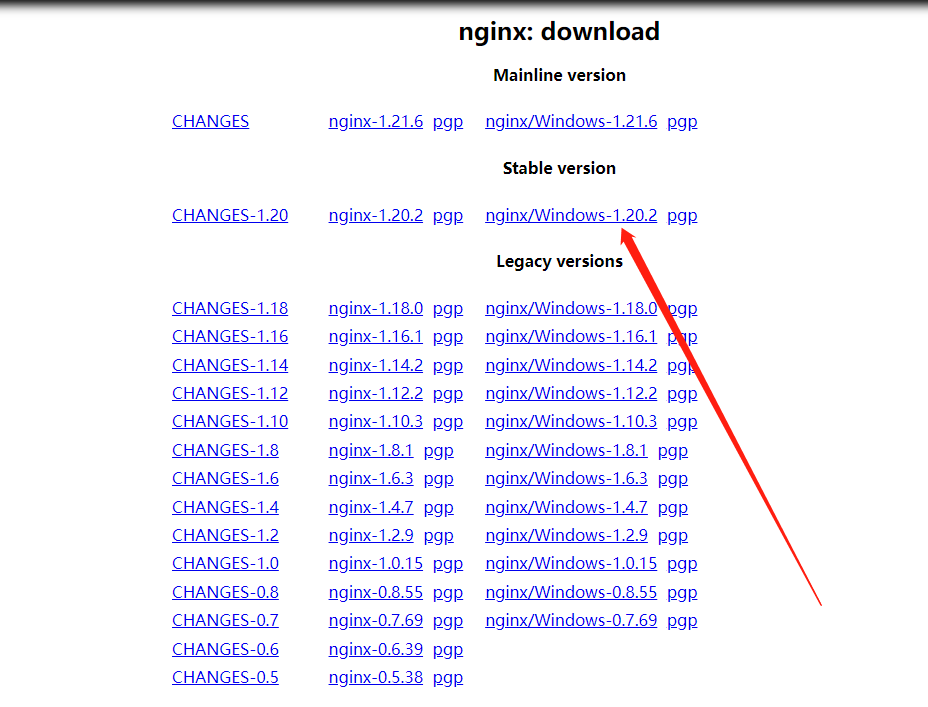Download nginx/Windows-1.14.2

click(571, 365)
